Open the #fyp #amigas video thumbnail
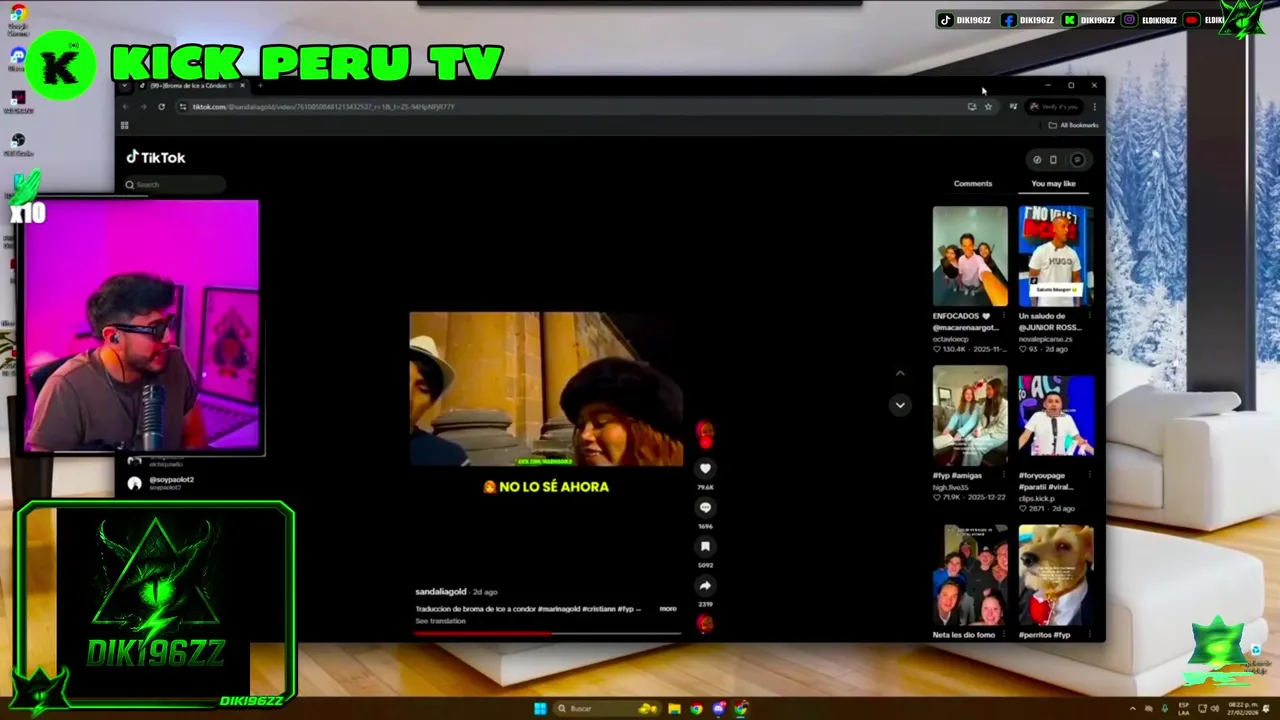The image size is (1280, 720). click(x=970, y=415)
